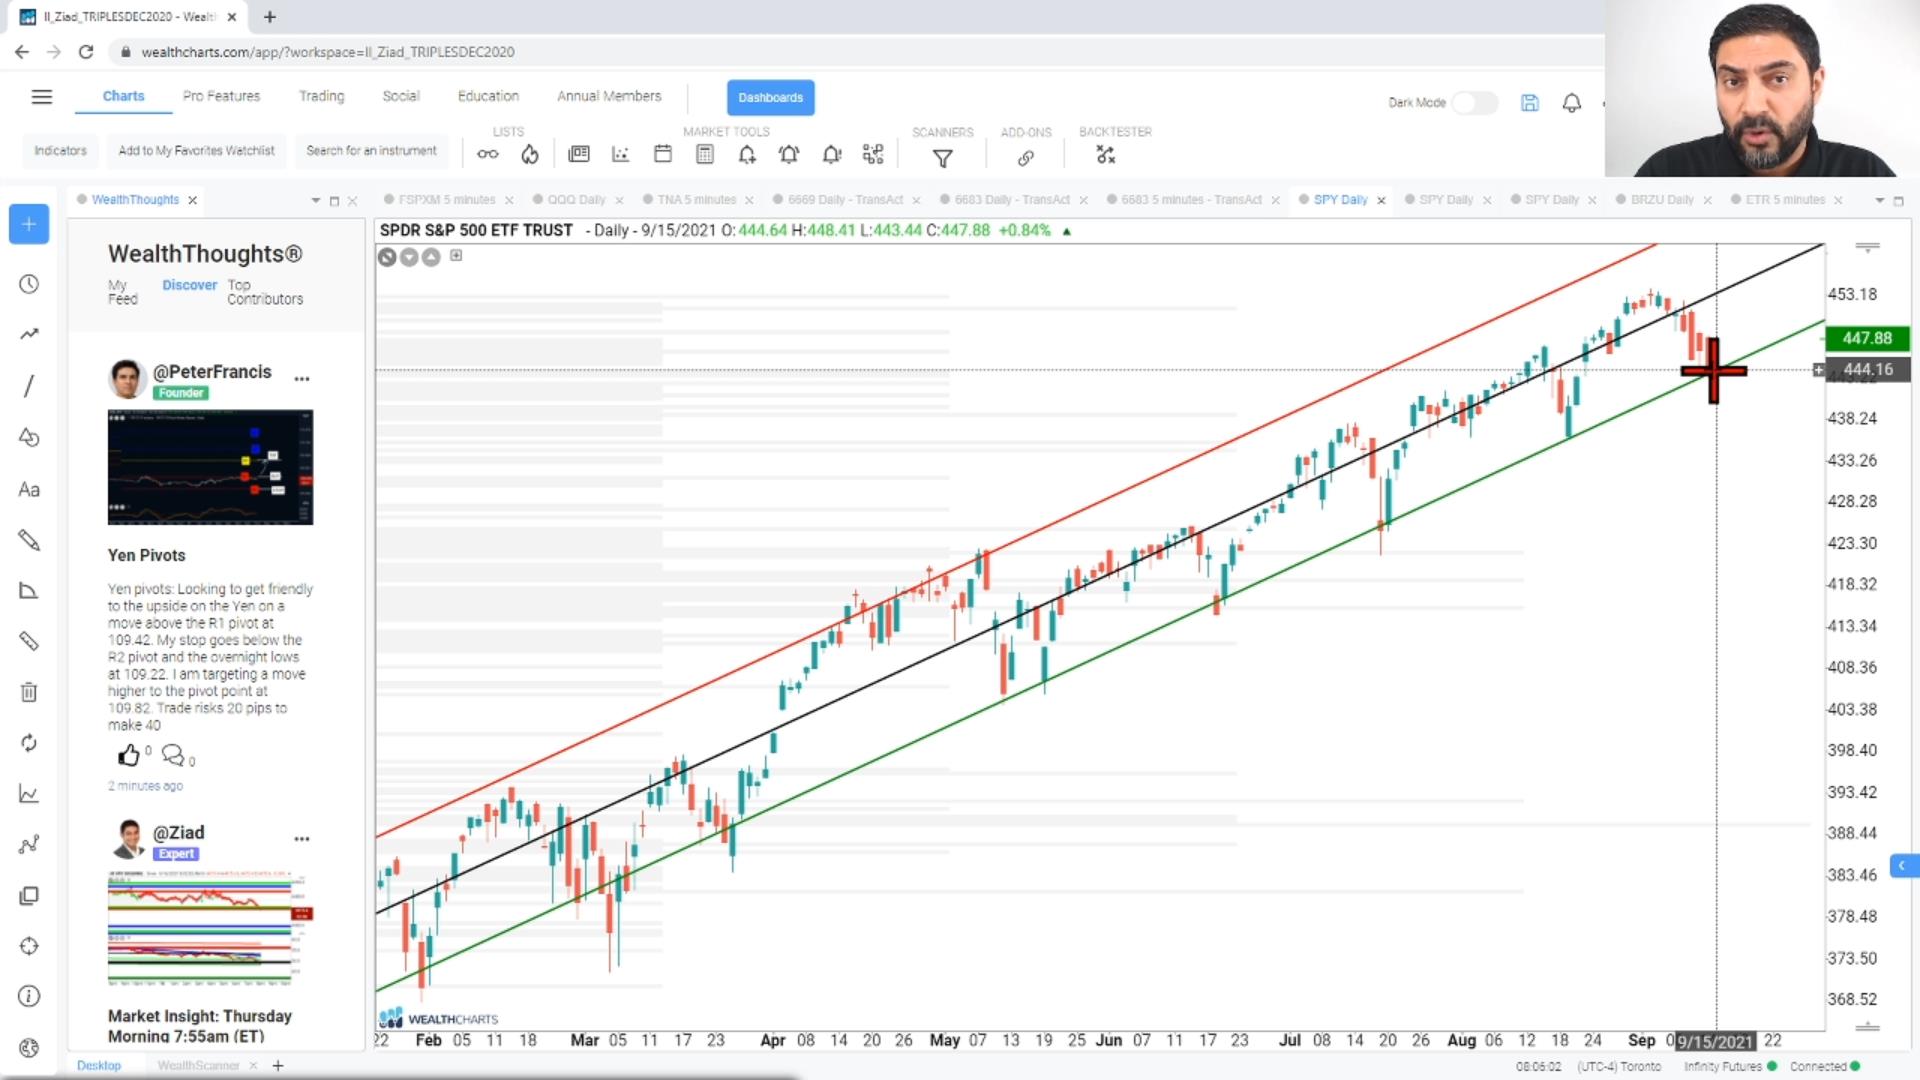Open the Trading menu
1920x1080 pixels.
point(321,96)
